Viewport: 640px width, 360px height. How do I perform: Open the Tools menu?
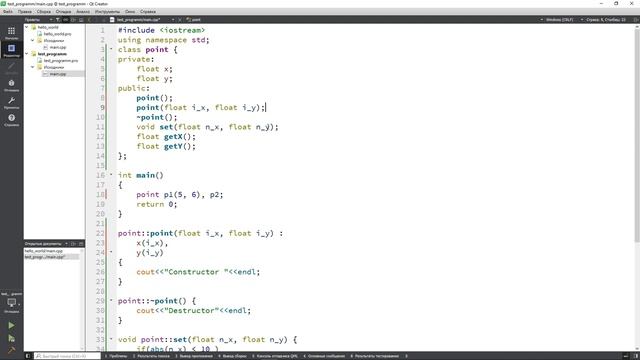click(107, 12)
